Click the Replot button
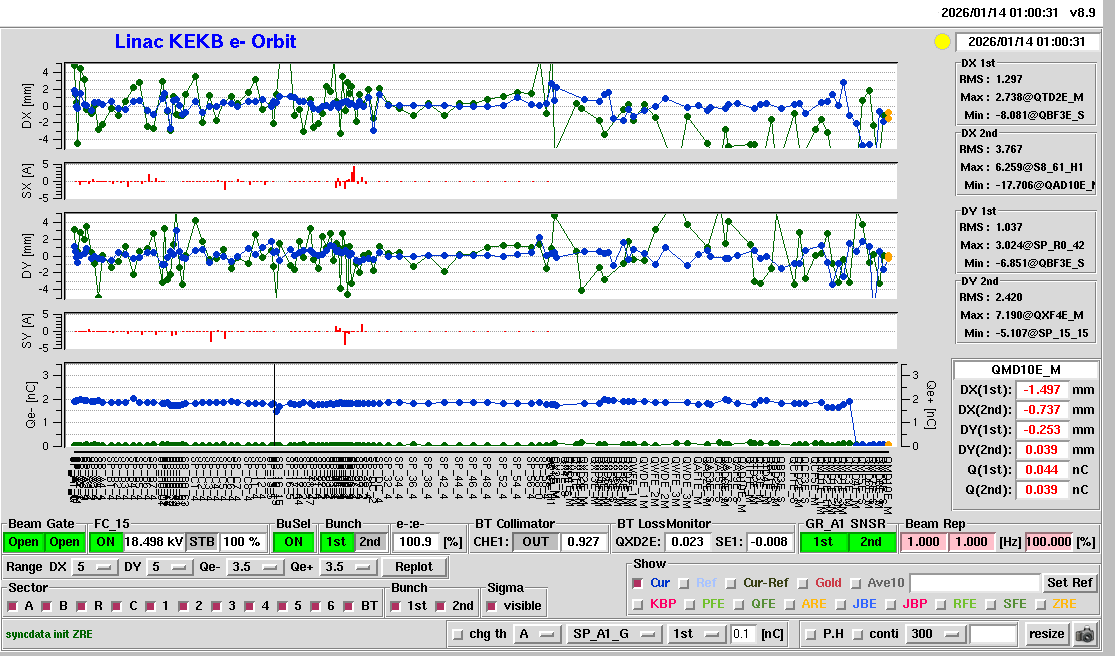Screen dimensions: 1115x656 (x=413, y=567)
